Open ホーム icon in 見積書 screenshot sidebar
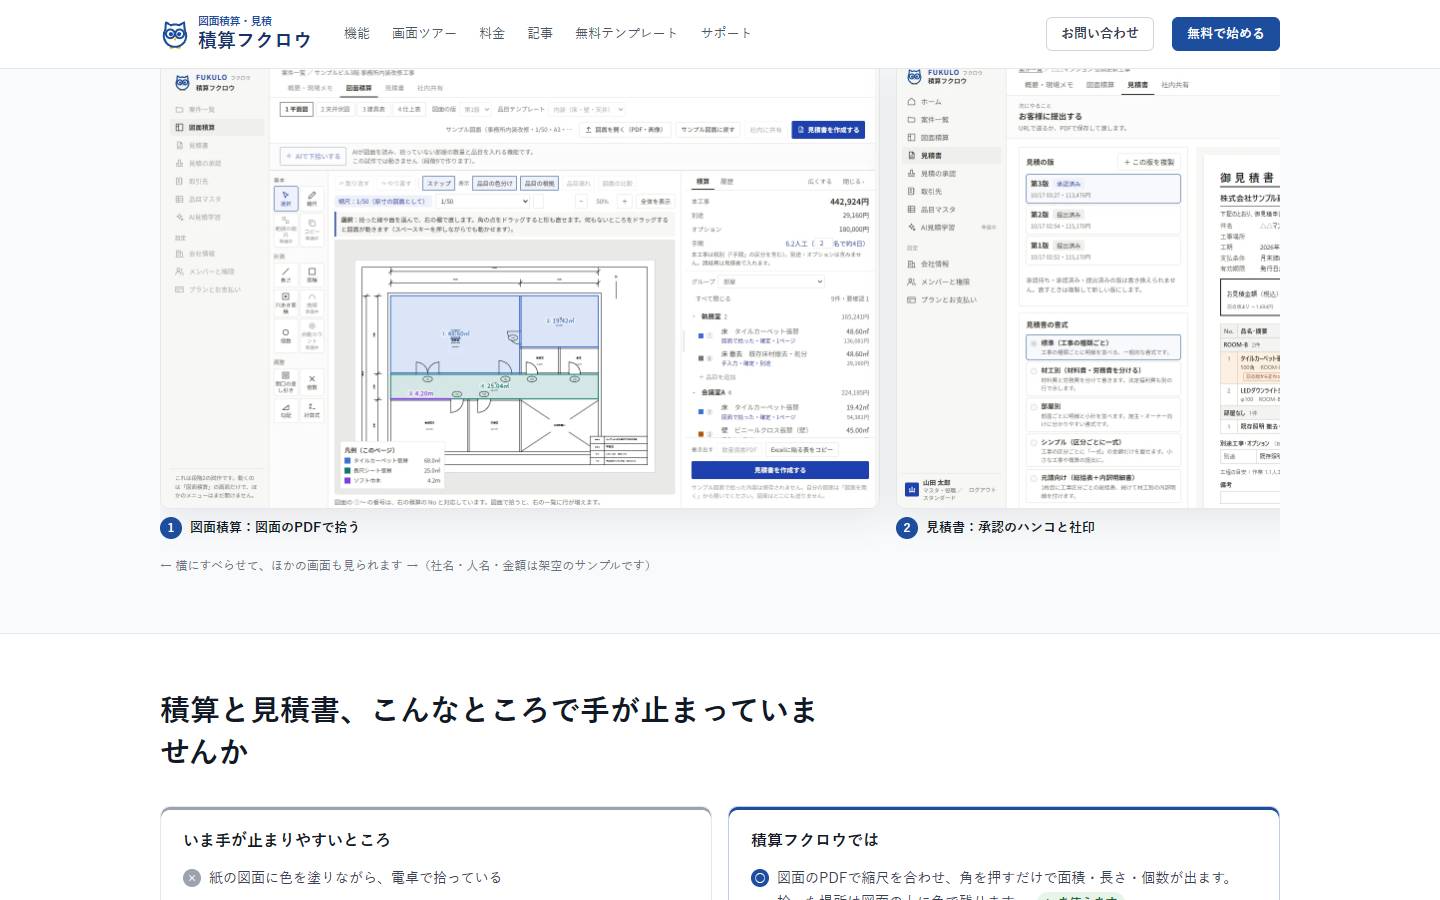The height and width of the screenshot is (900, 1440). point(912,102)
